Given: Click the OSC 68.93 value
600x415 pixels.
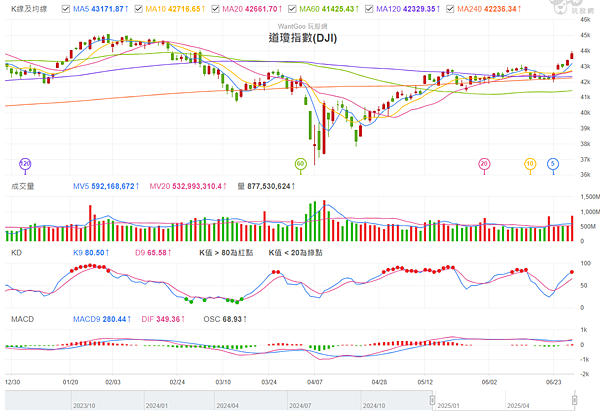Looking at the screenshot, I should 225,319.
